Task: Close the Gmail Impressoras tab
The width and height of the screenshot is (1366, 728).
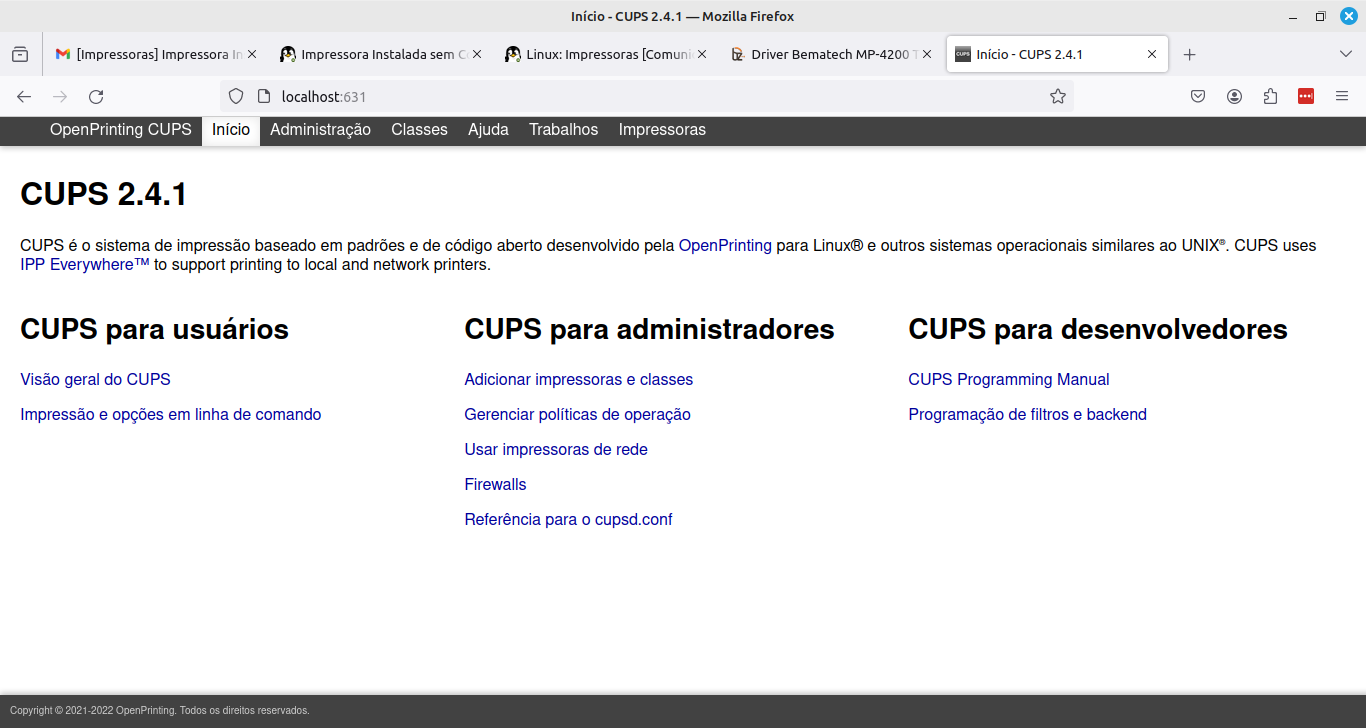Action: [252, 55]
